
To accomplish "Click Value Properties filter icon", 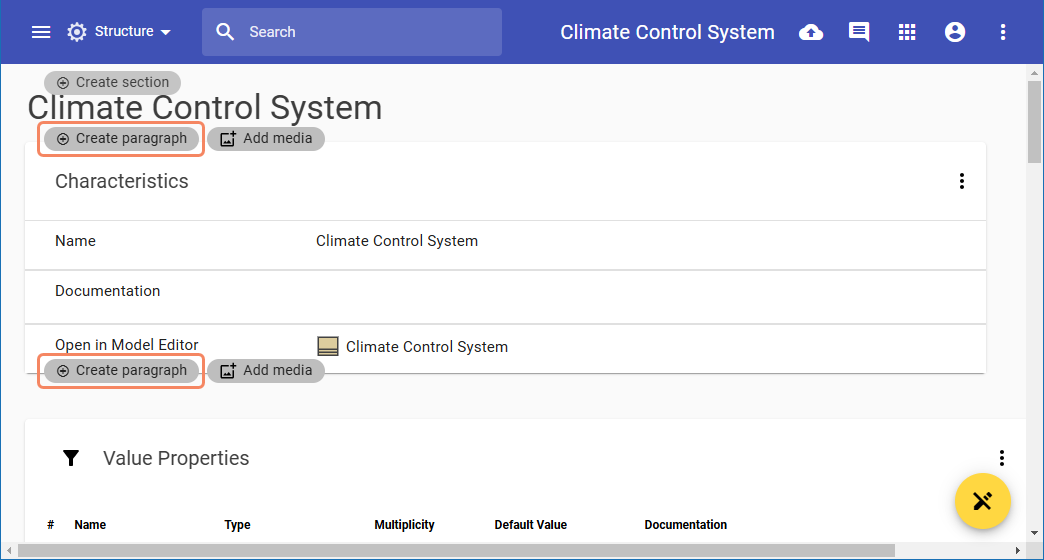I will tap(71, 458).
